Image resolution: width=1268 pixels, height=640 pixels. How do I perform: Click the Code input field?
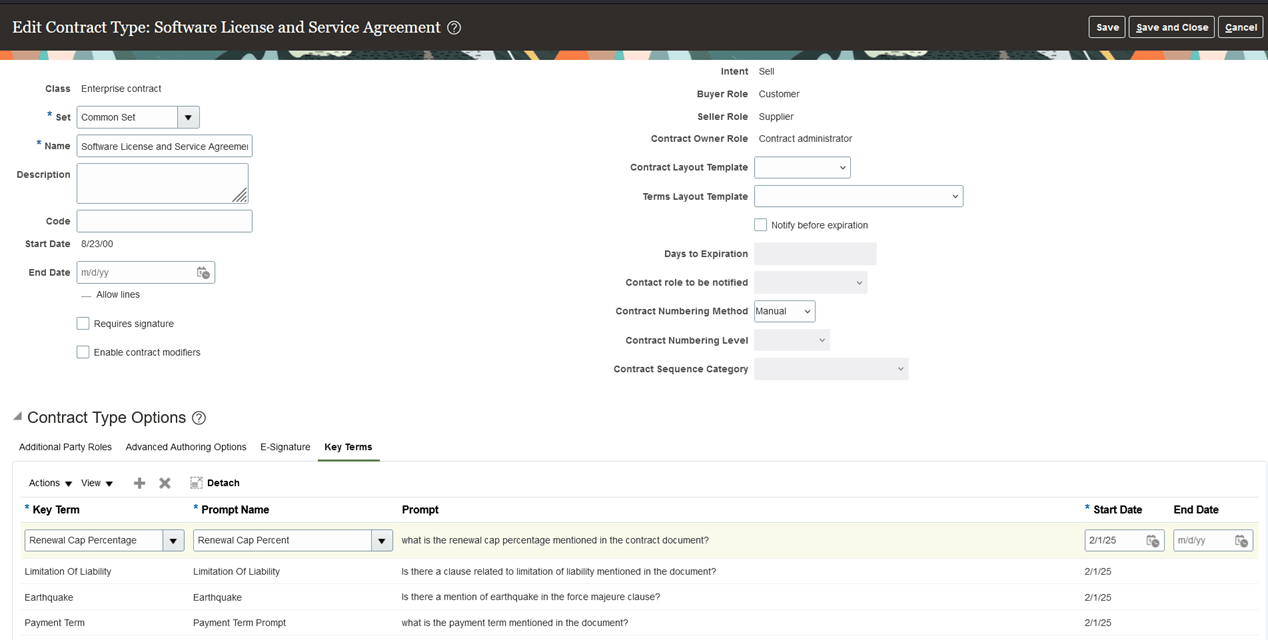(x=164, y=221)
